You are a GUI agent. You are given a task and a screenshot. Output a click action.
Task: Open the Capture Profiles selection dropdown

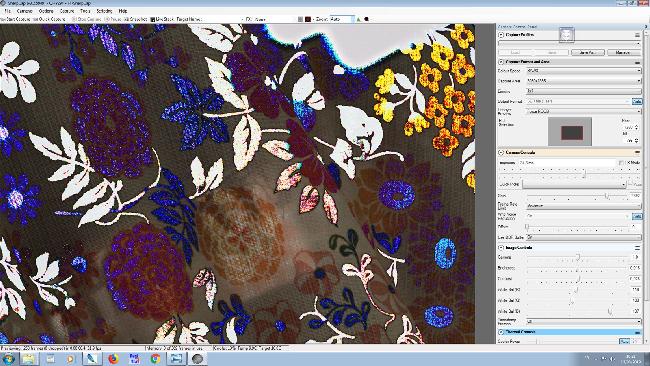point(570,44)
